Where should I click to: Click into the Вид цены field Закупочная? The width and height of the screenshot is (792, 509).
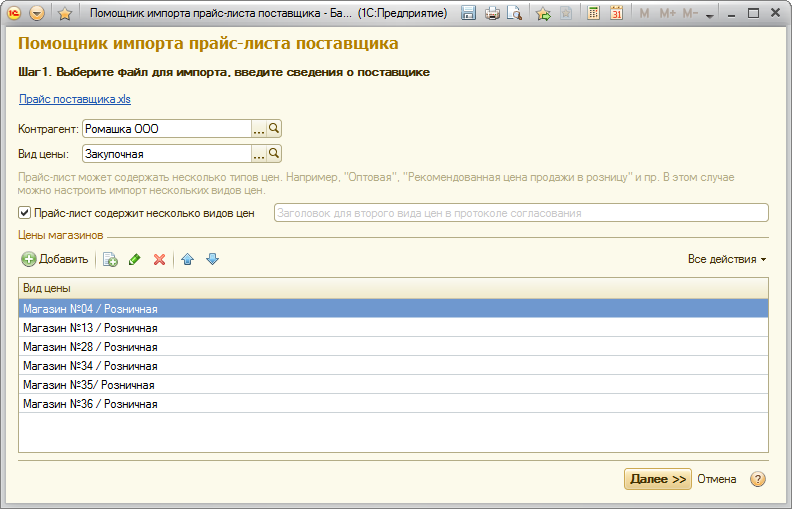[x=167, y=154]
